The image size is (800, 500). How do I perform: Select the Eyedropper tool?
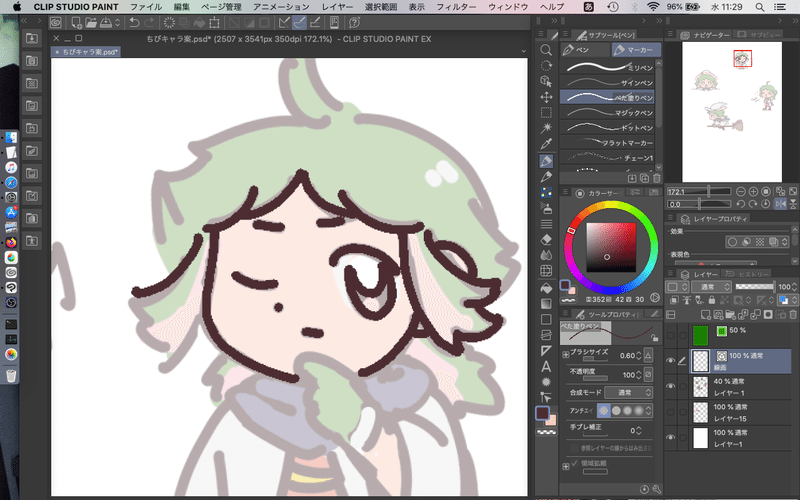(546, 143)
